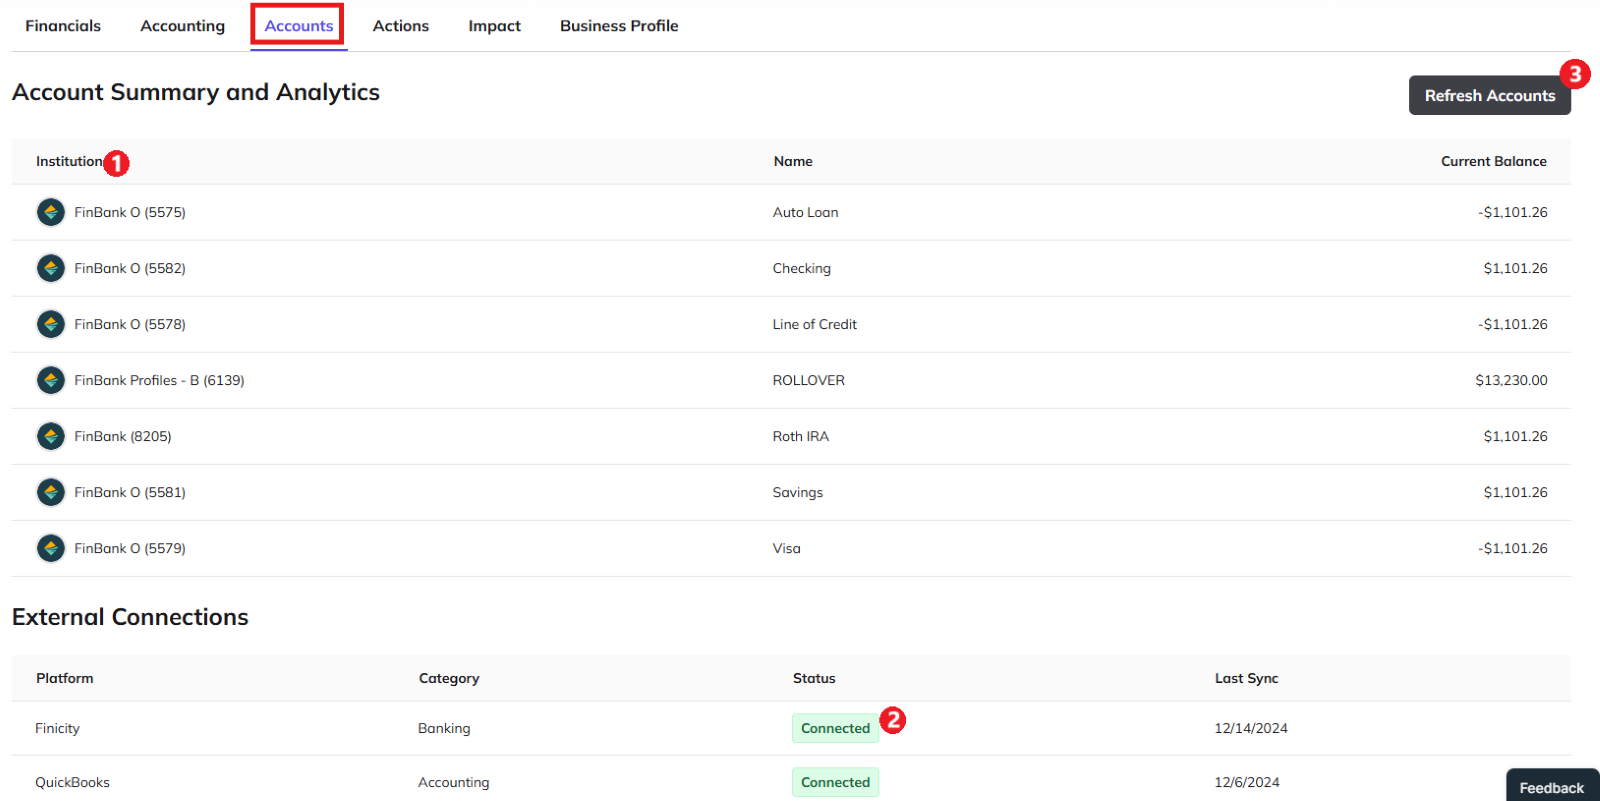Image resolution: width=1600 pixels, height=801 pixels.
Task: Select the FinBank O (5582) text
Action: pos(130,268)
